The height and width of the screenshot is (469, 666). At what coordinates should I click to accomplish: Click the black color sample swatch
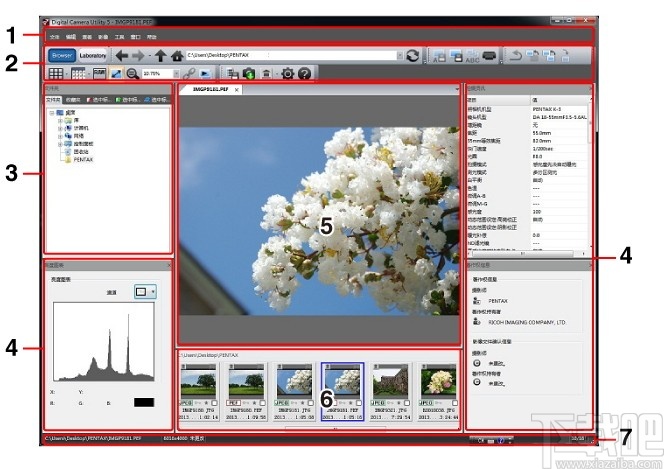[x=144, y=402]
